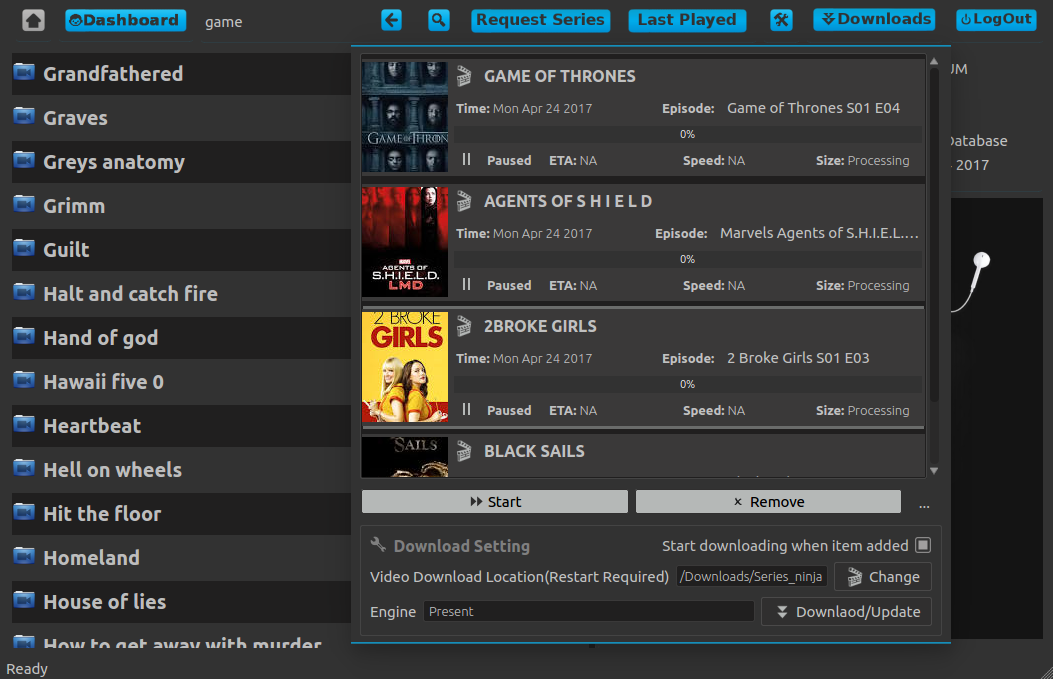The image size is (1053, 679).
Task: Click the wrench icon beside Download Setting
Action: 378,545
